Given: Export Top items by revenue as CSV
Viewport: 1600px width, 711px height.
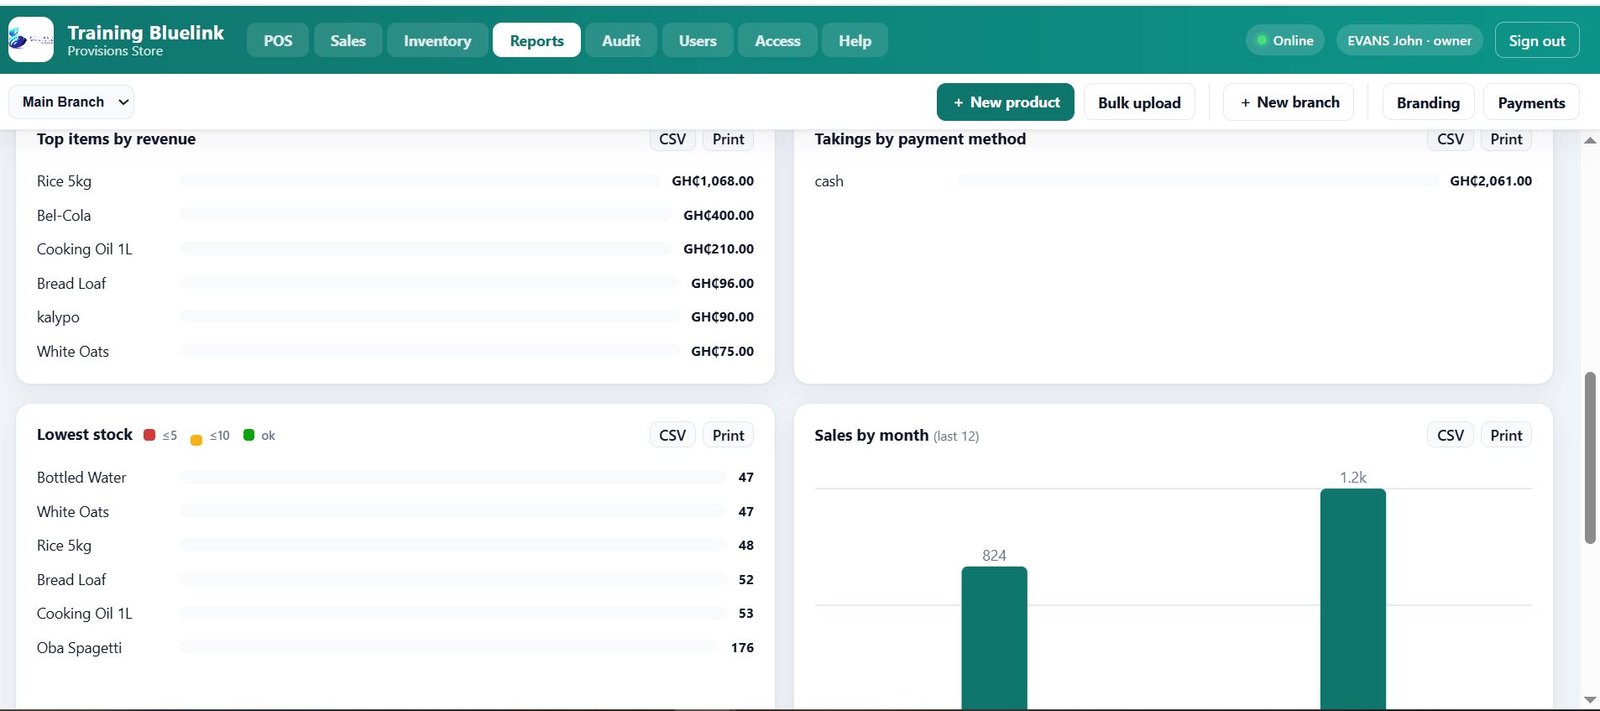Looking at the screenshot, I should point(673,139).
